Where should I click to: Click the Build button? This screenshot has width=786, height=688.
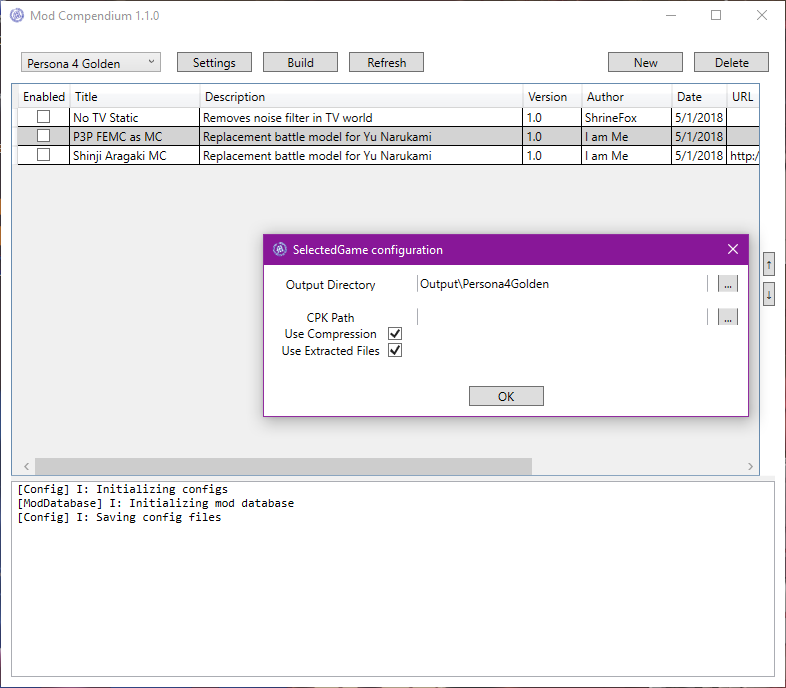pos(300,63)
